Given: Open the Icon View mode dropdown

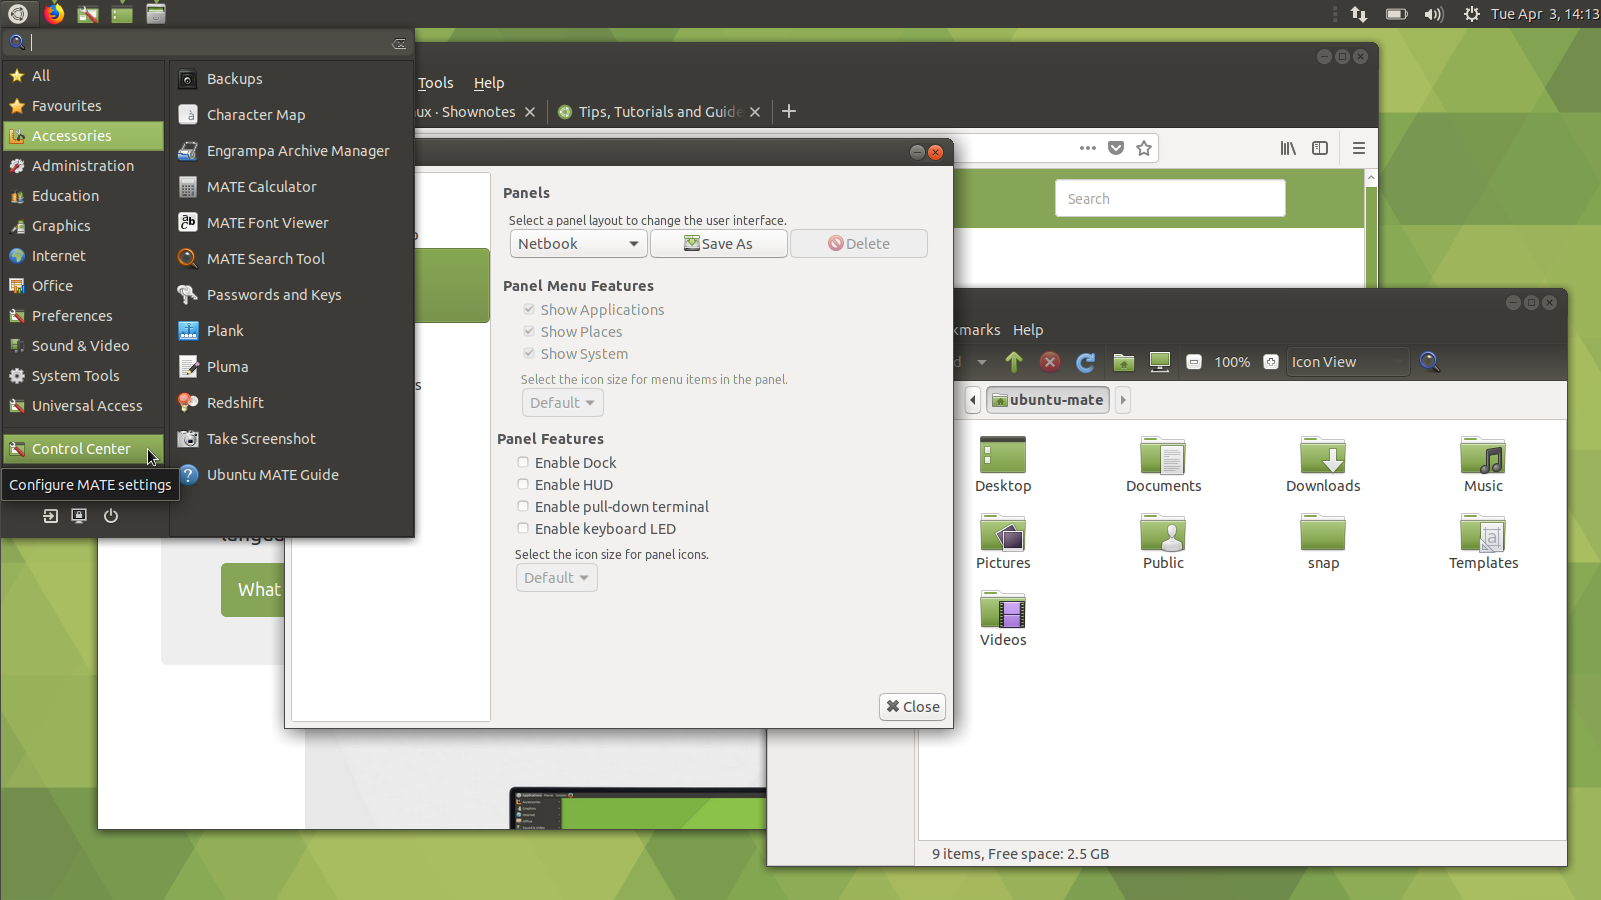Looking at the screenshot, I should point(1347,362).
